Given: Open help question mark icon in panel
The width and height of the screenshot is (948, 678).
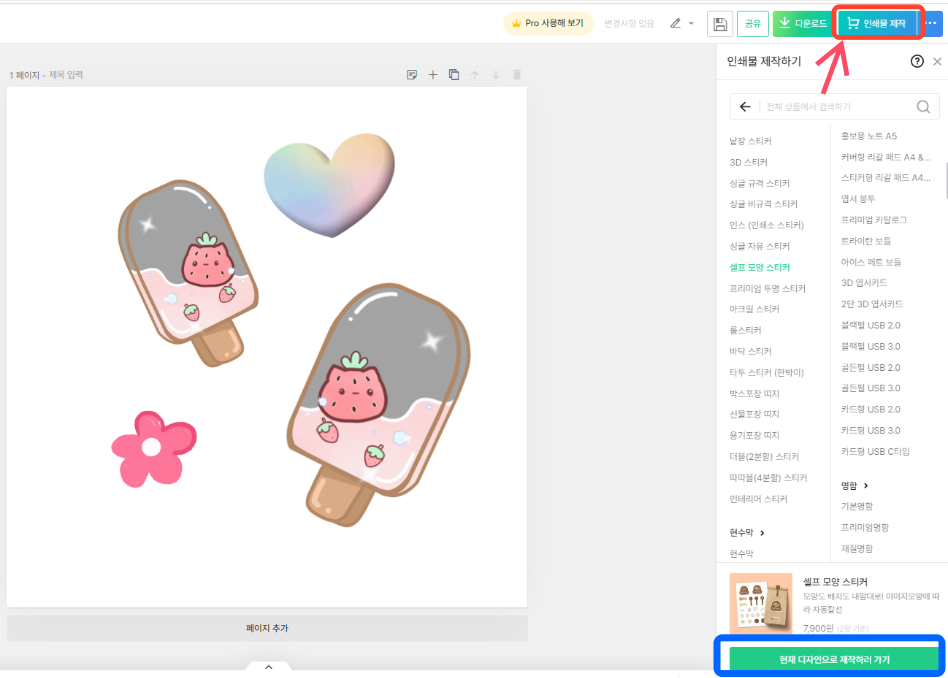Looking at the screenshot, I should tap(917, 61).
